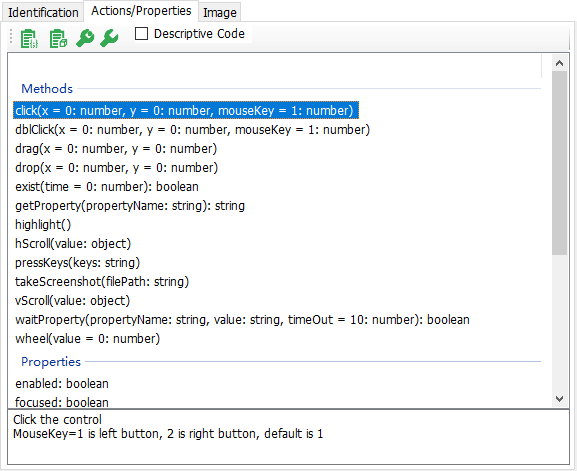Screen dimensions: 577x471
Task: Click the plain green wrench icon
Action: [x=109, y=38]
